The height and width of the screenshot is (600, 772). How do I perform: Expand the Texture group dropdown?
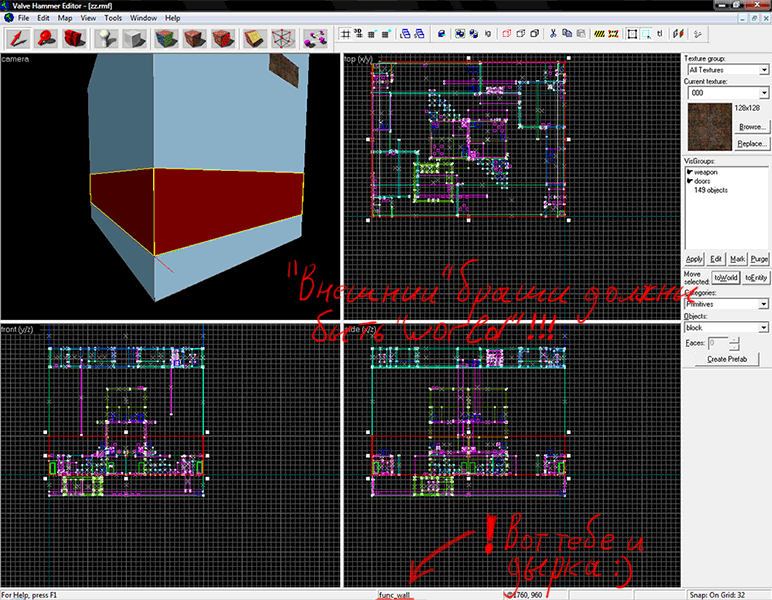pos(763,70)
